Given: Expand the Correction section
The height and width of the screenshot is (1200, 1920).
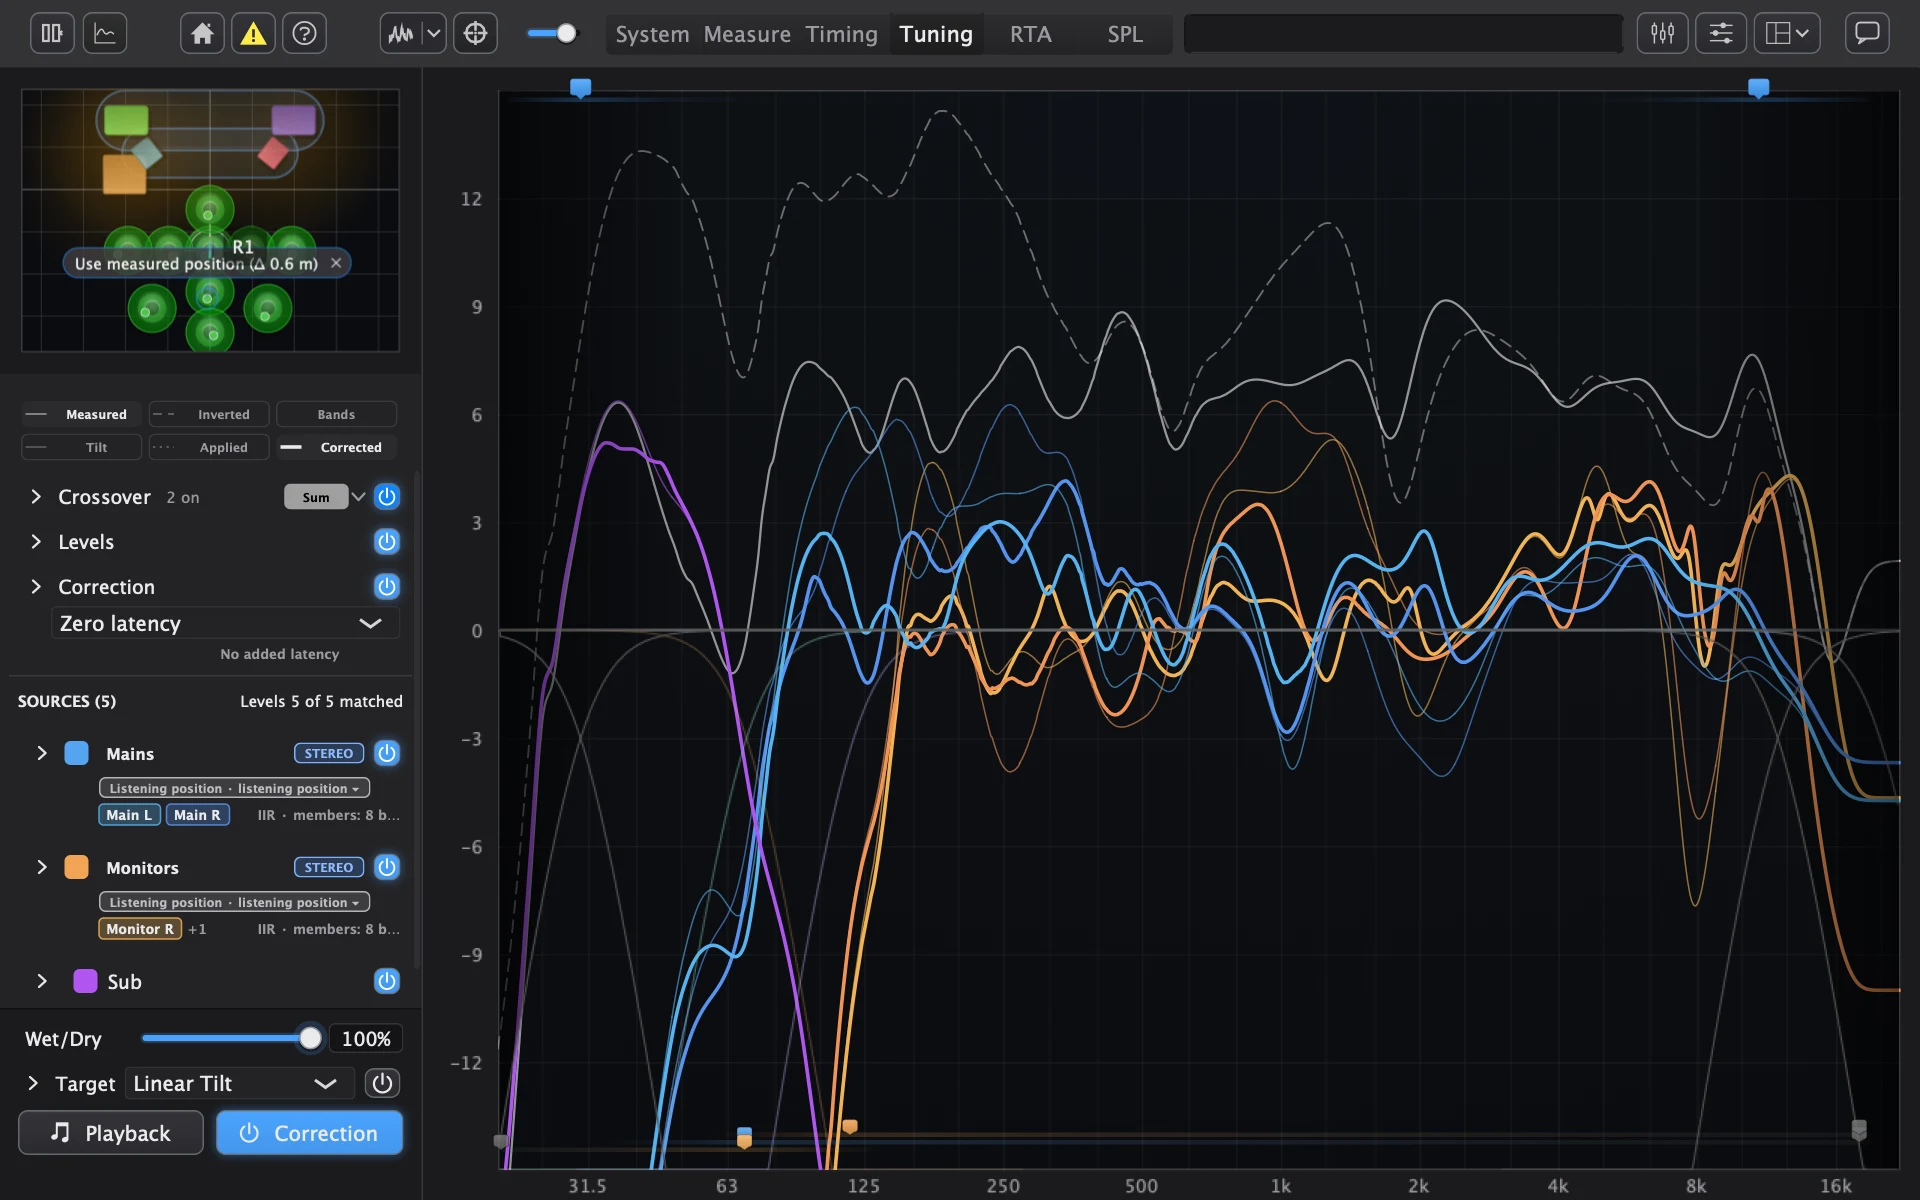Looking at the screenshot, I should pyautogui.click(x=36, y=587).
